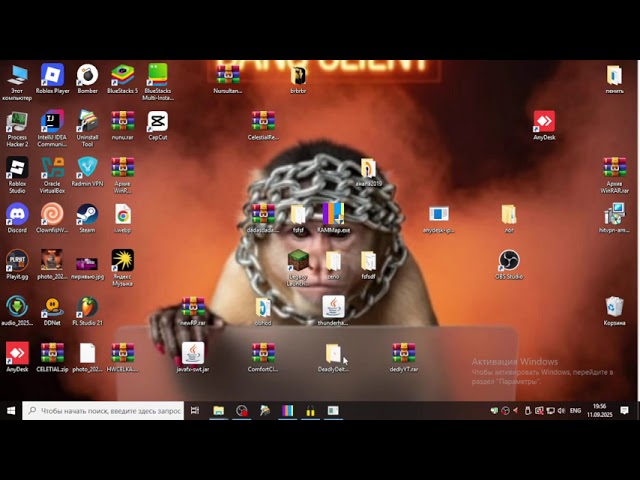
Task: Open the clock showing 19:56
Action: click(x=600, y=411)
